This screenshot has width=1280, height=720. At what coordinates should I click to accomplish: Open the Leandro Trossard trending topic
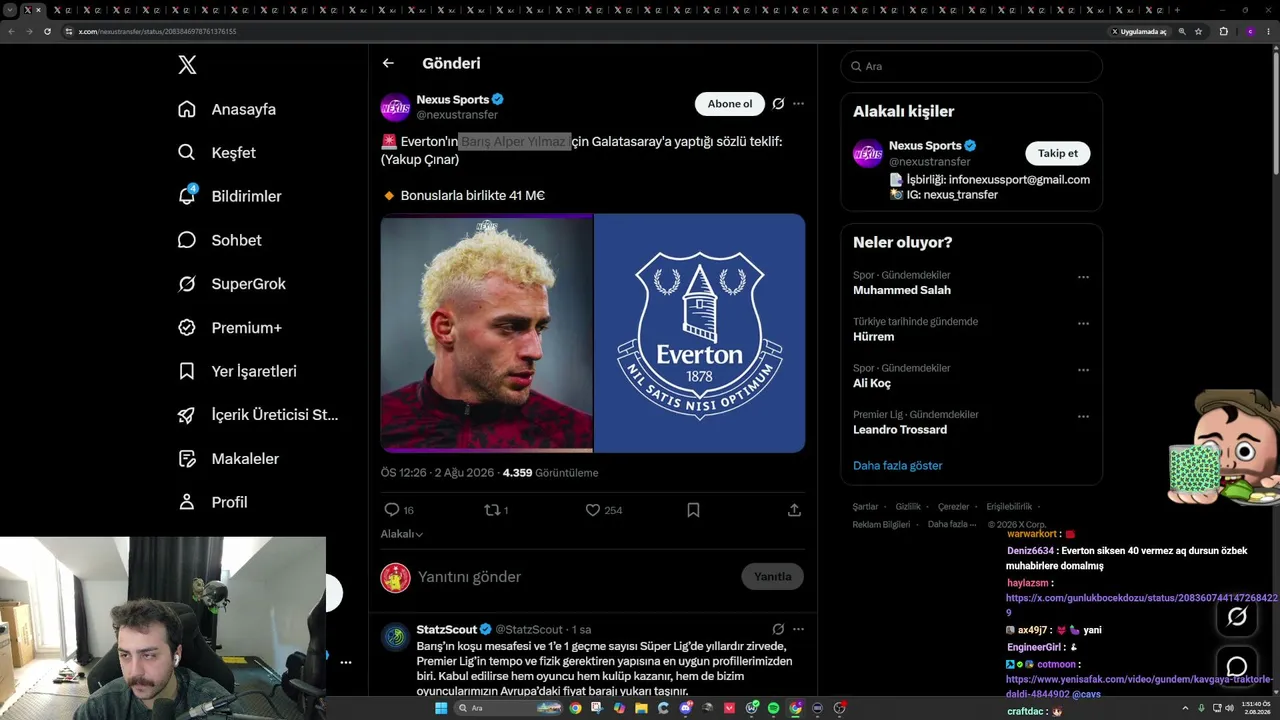tap(900, 430)
